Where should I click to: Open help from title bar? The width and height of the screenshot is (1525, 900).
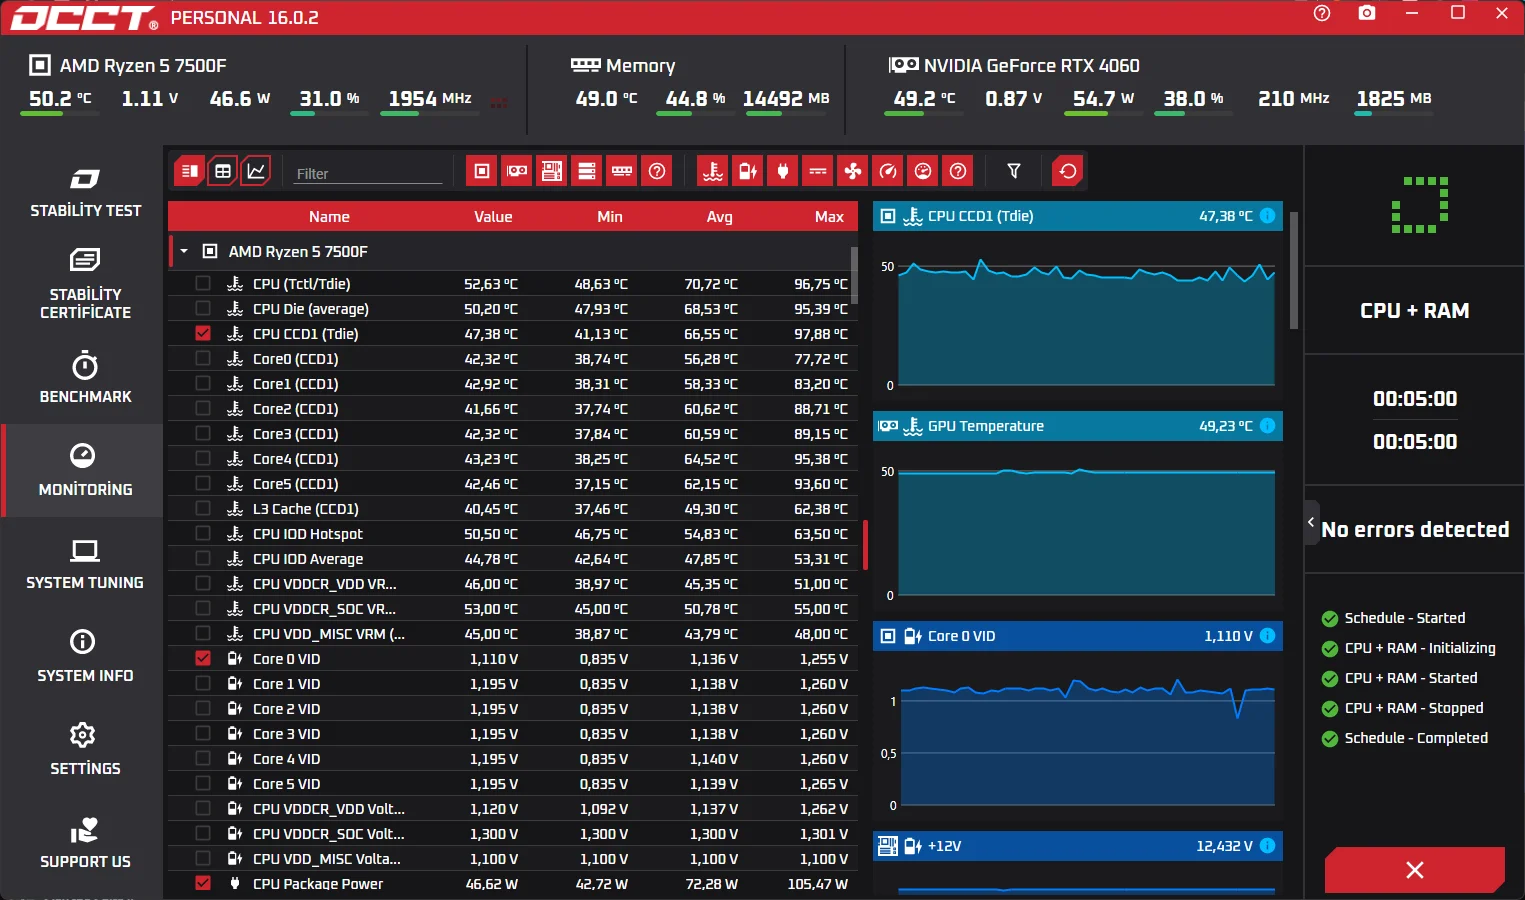tap(1322, 13)
